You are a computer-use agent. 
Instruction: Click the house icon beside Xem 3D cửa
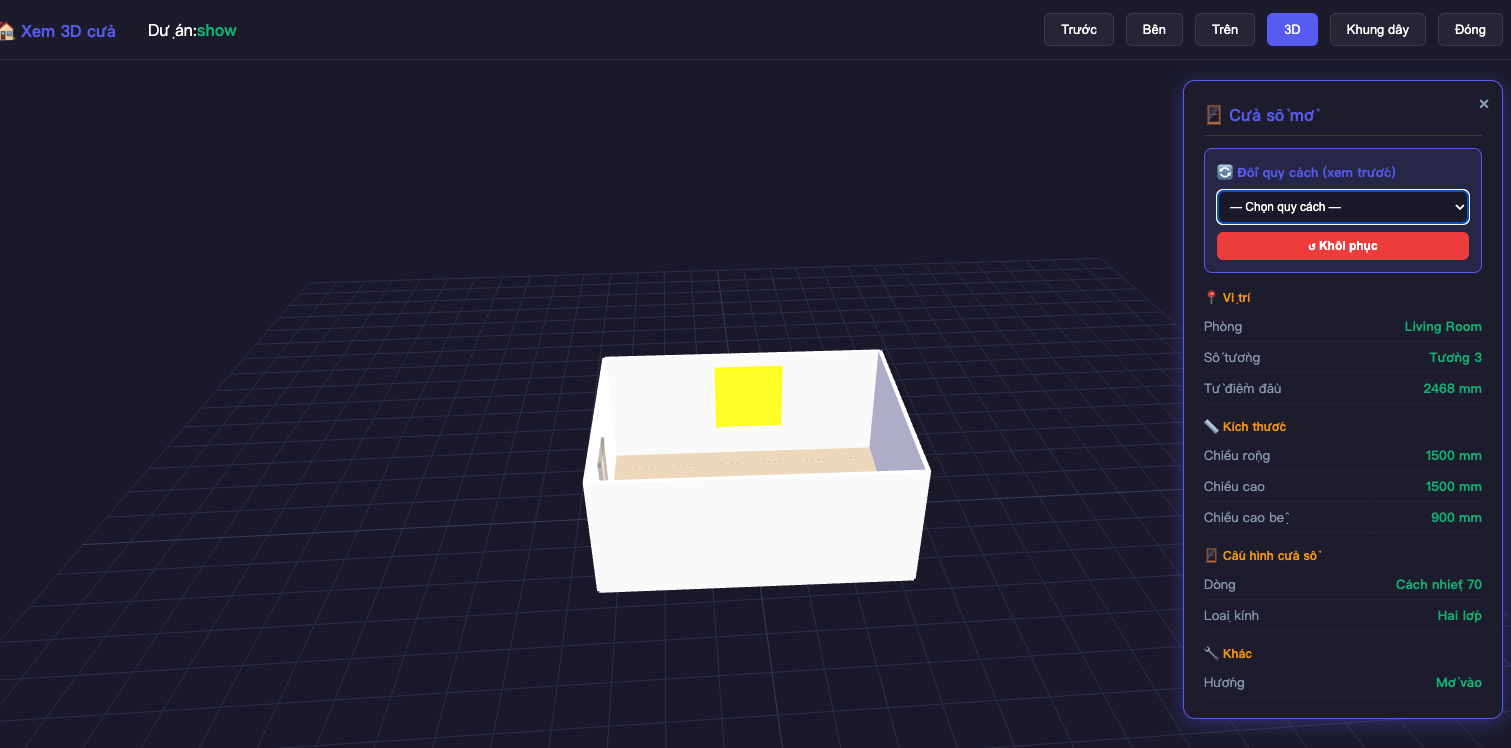point(7,31)
